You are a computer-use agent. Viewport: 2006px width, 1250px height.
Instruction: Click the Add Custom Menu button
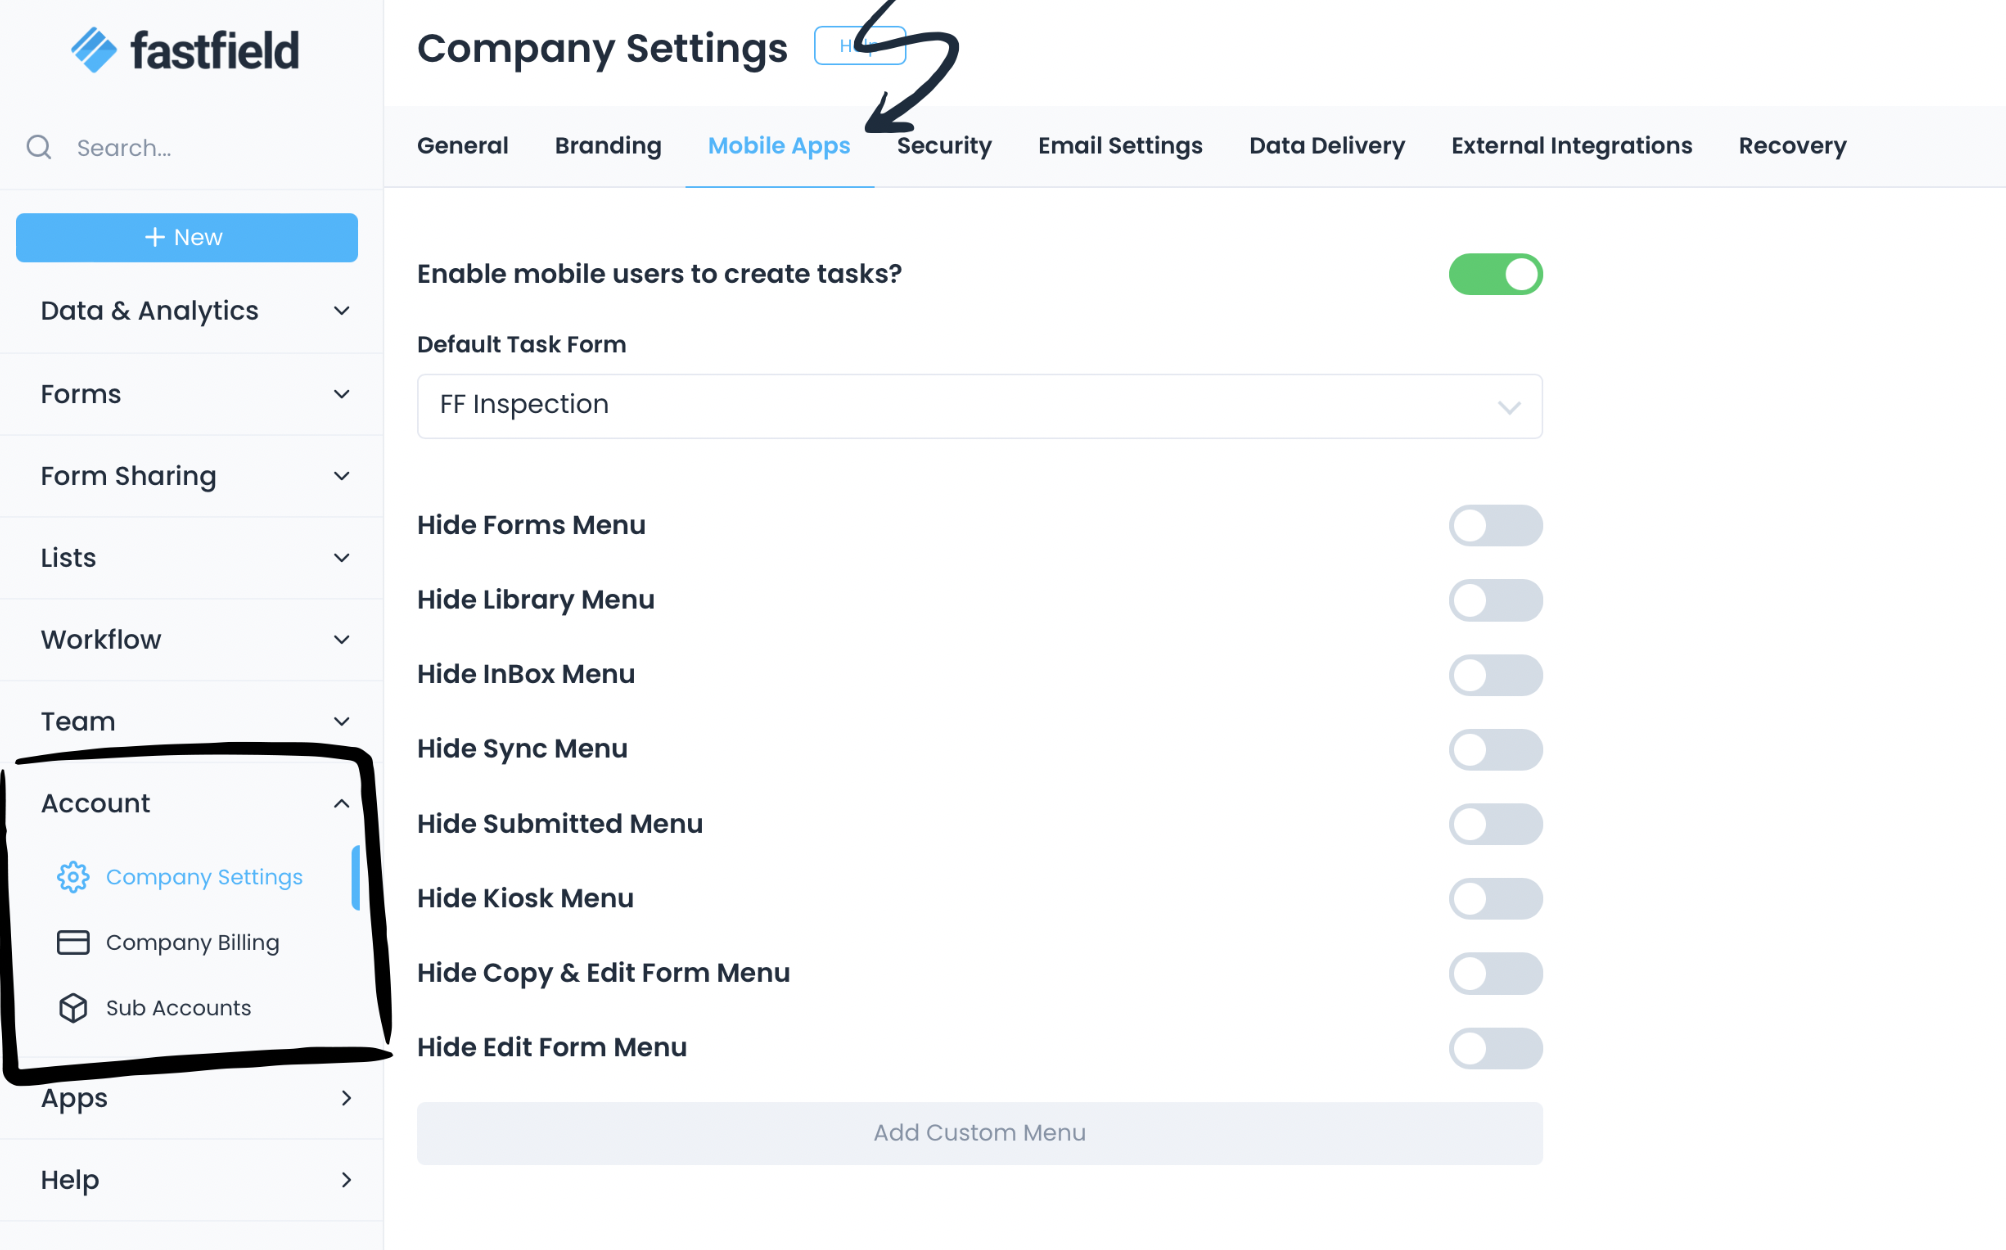tap(979, 1132)
